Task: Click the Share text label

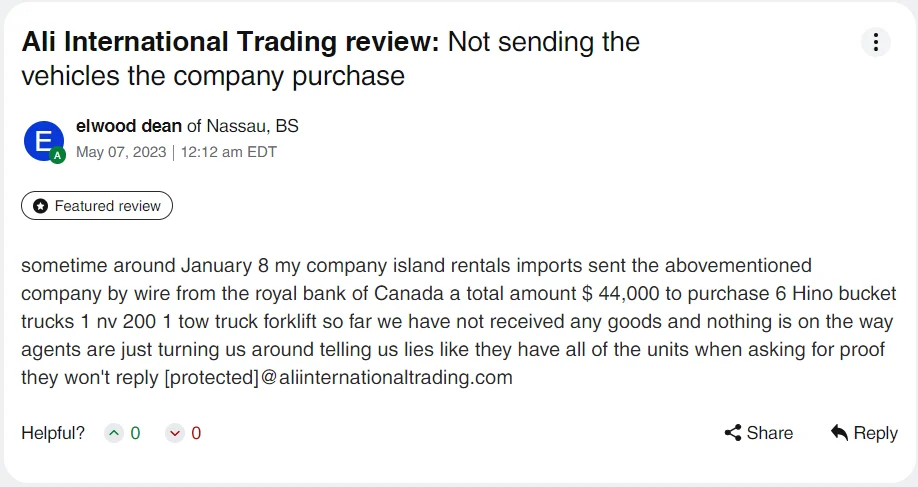Action: pos(769,433)
